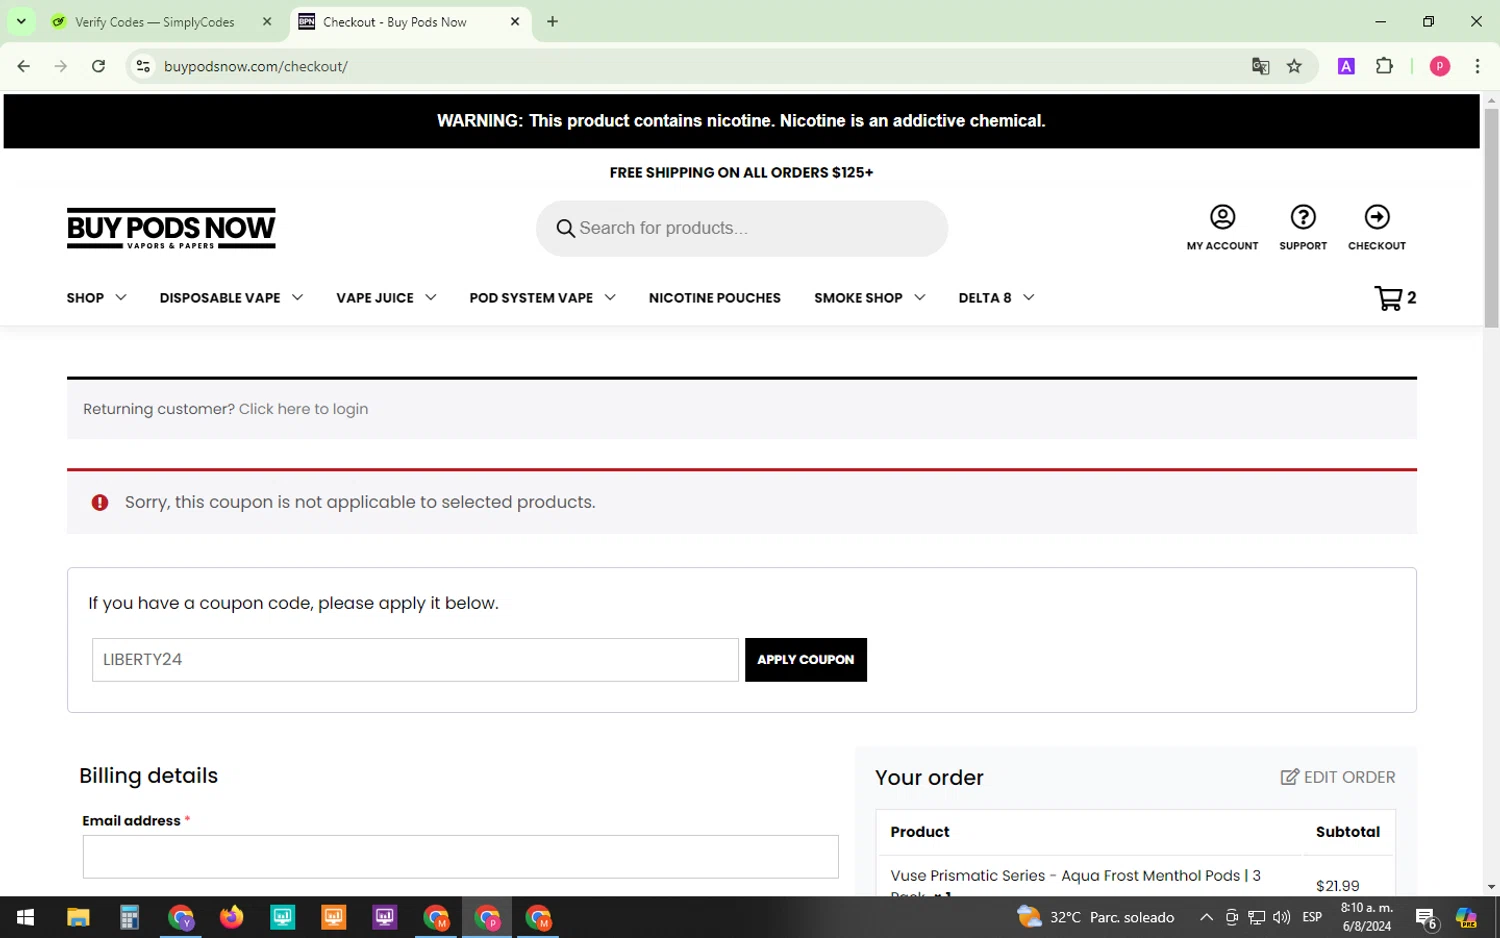Expand the Pod System Vape menu
The width and height of the screenshot is (1500, 938).
click(542, 298)
